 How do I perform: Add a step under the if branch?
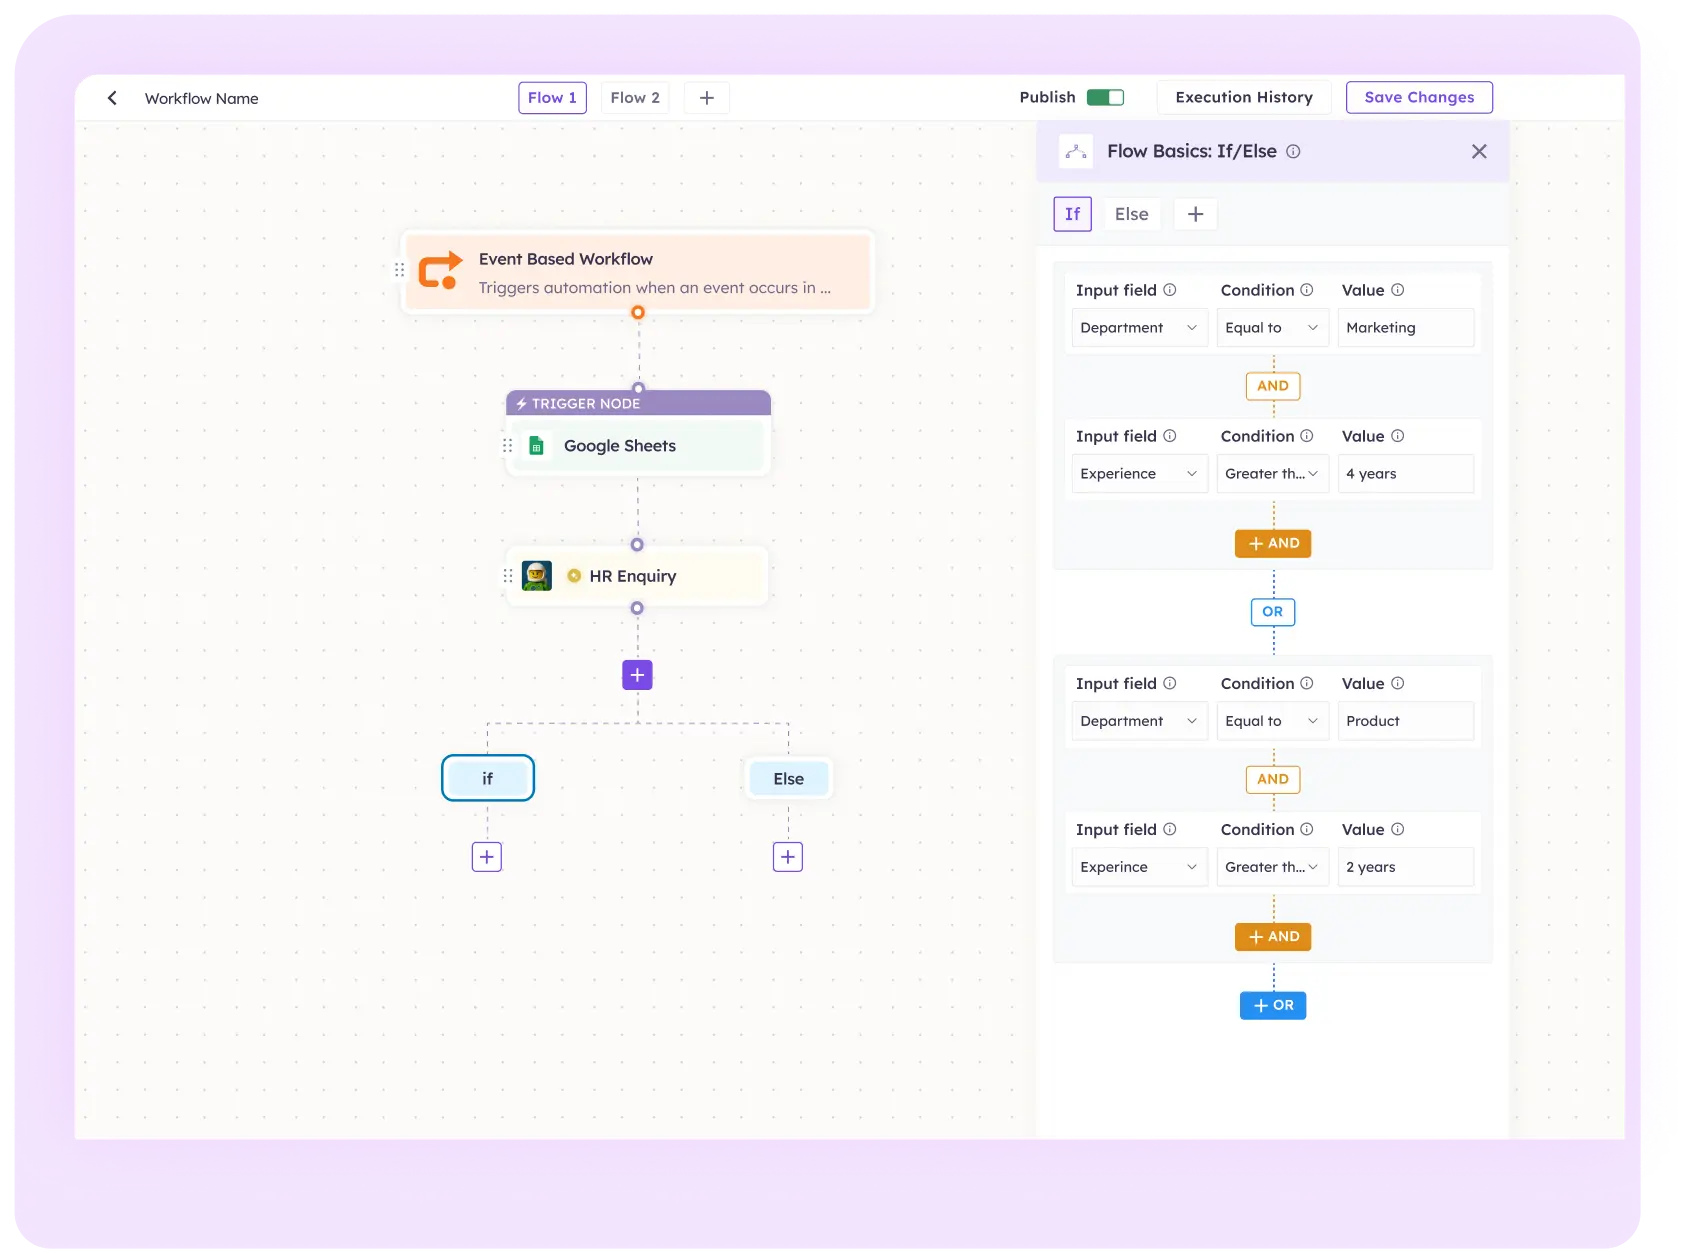pyautogui.click(x=487, y=857)
